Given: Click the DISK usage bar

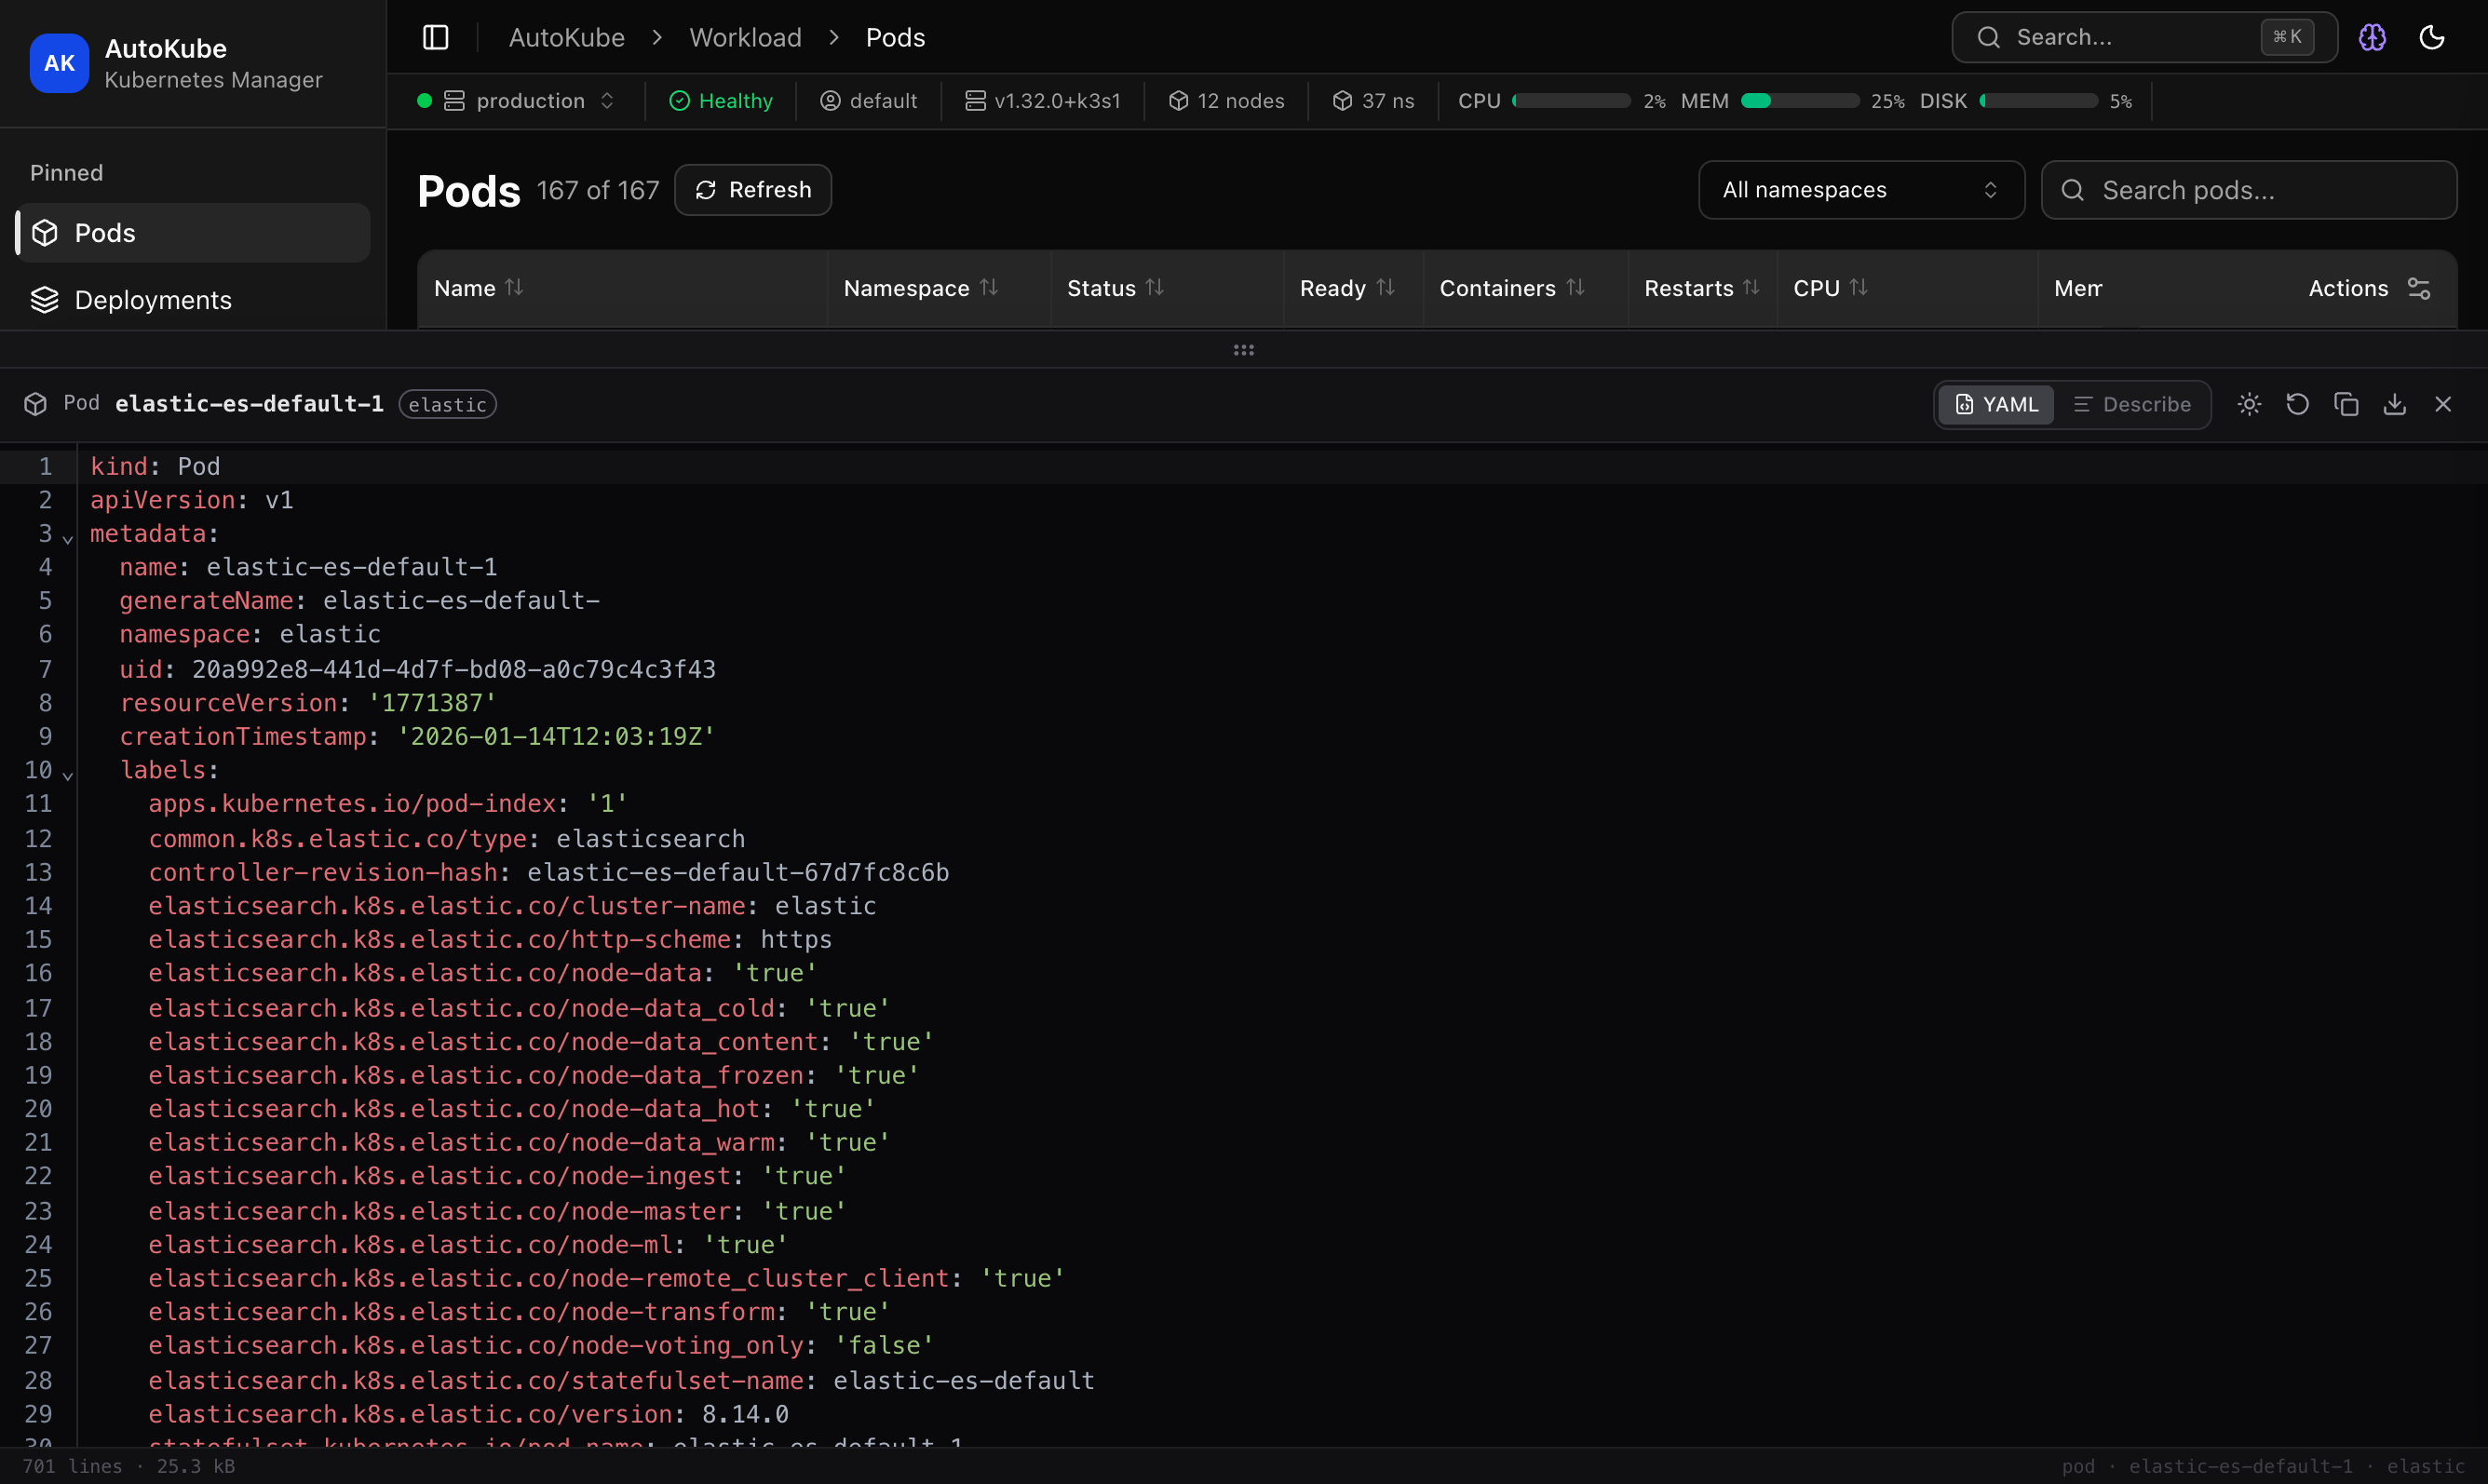Looking at the screenshot, I should (2038, 101).
